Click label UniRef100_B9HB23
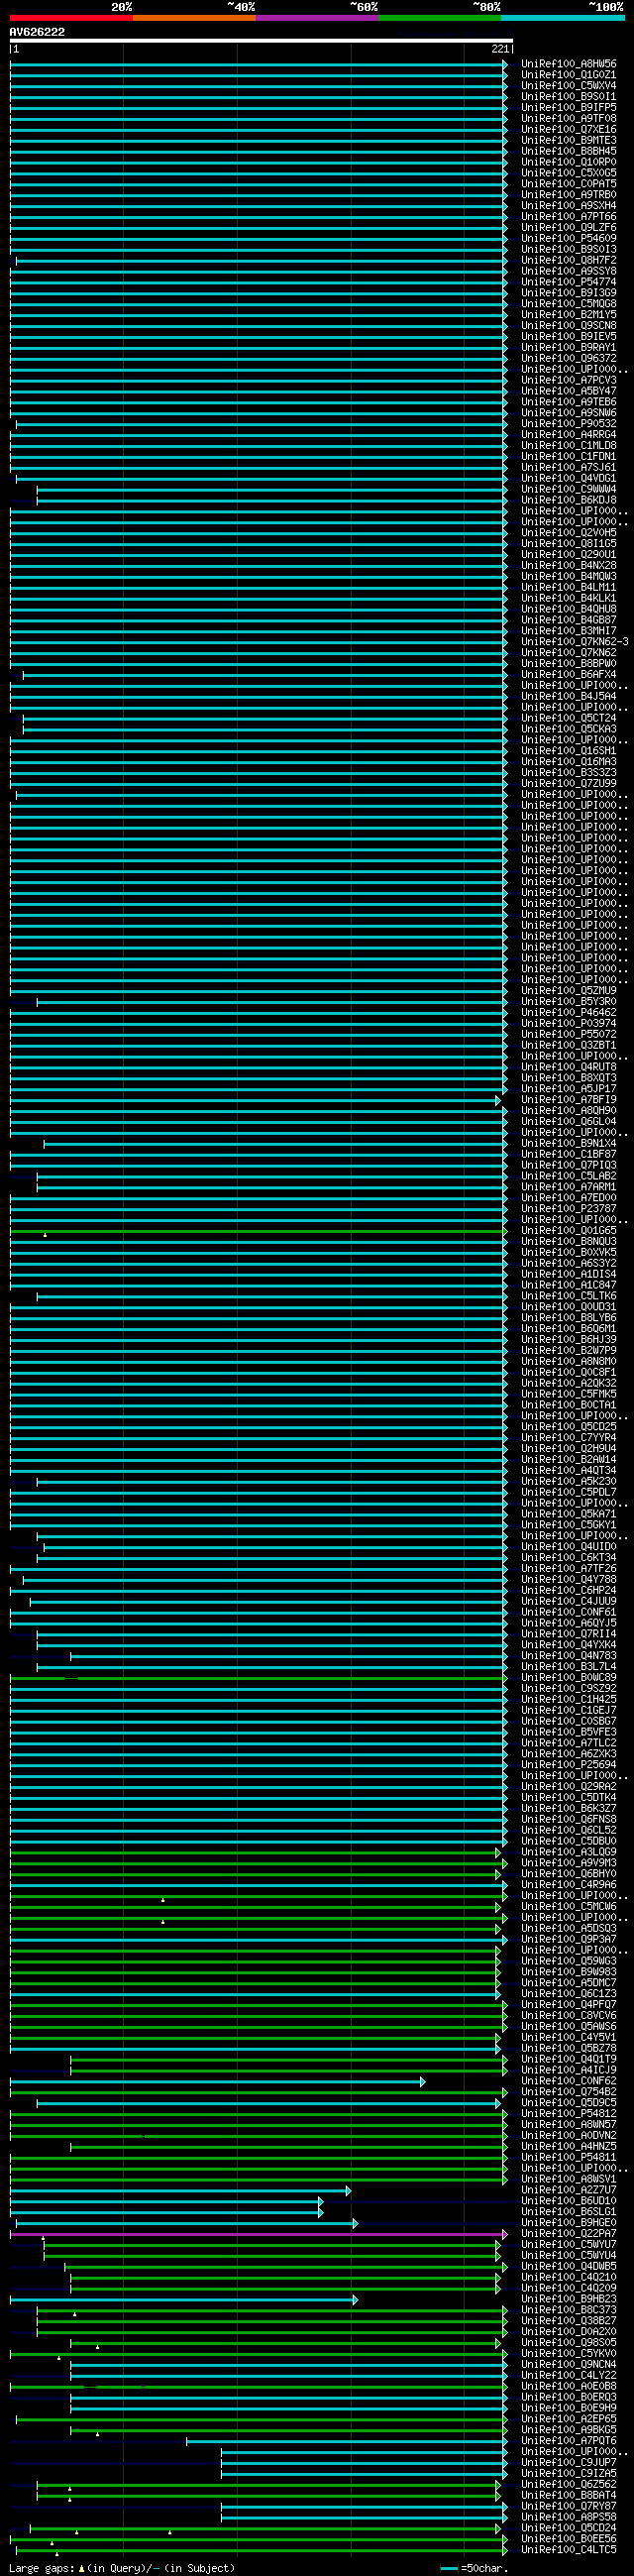Image resolution: width=634 pixels, height=2576 pixels. coord(568,2300)
